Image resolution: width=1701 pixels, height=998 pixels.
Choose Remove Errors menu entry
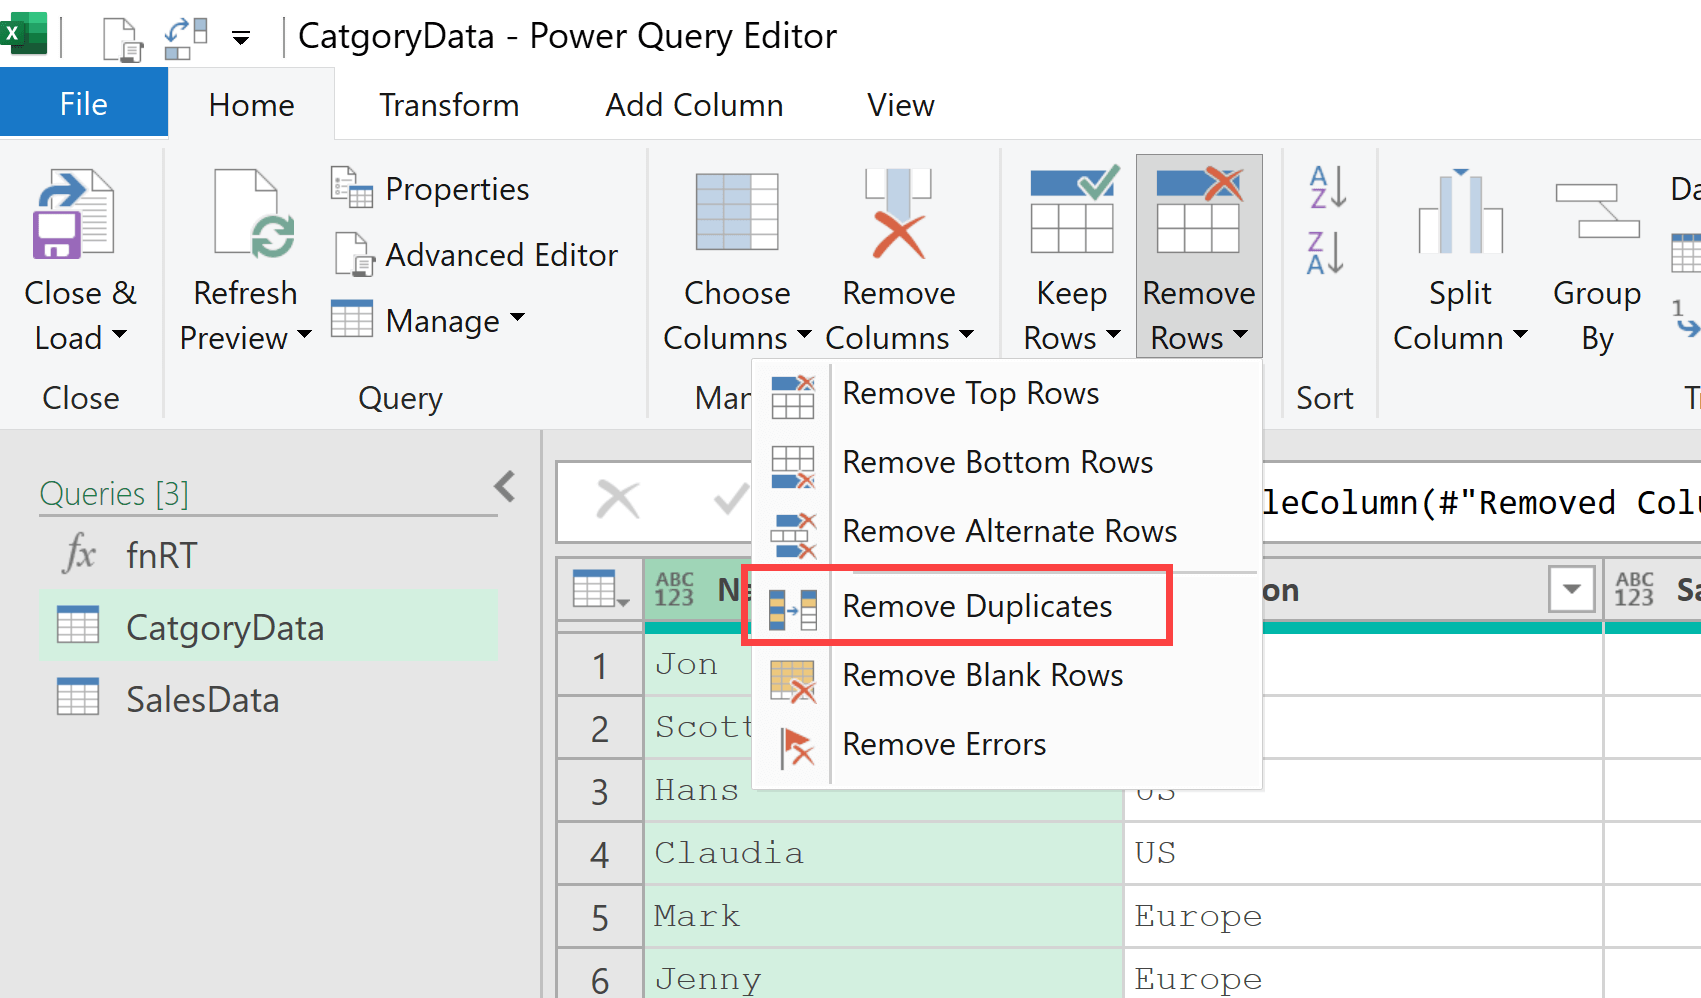point(1006,745)
